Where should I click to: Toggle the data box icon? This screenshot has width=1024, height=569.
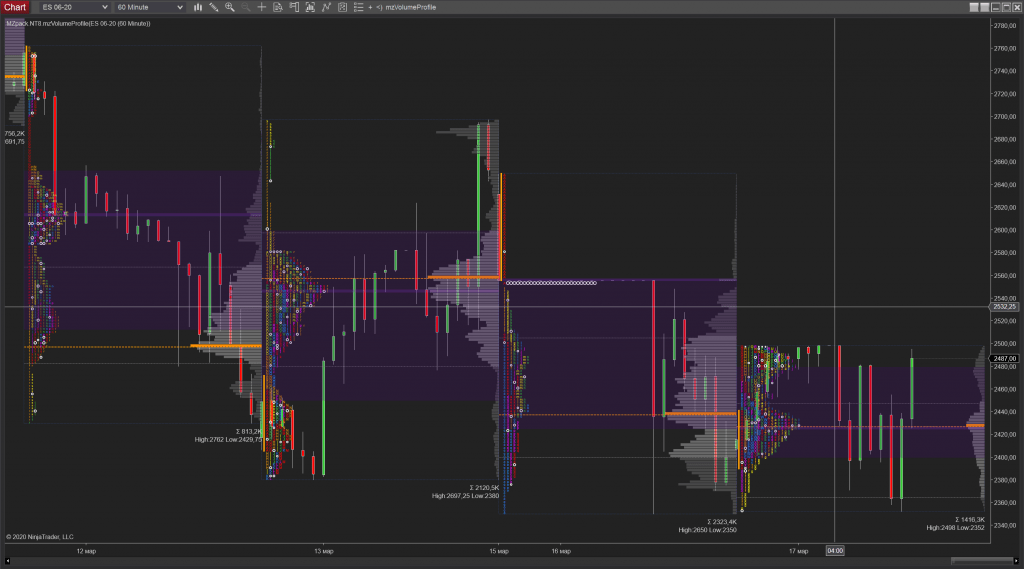[278, 7]
